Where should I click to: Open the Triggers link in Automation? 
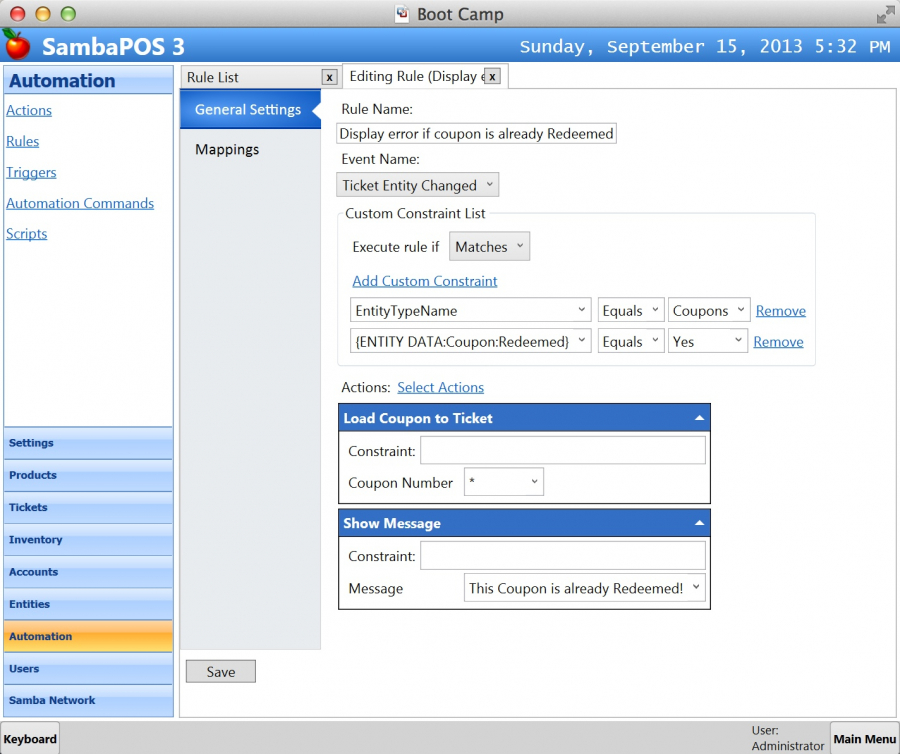click(31, 172)
